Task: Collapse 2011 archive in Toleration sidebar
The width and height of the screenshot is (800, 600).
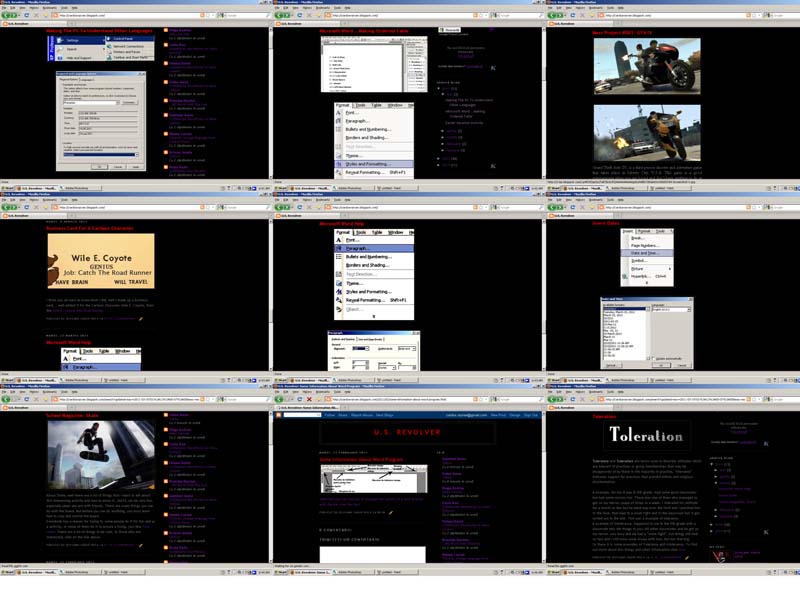Action: pyautogui.click(x=712, y=464)
